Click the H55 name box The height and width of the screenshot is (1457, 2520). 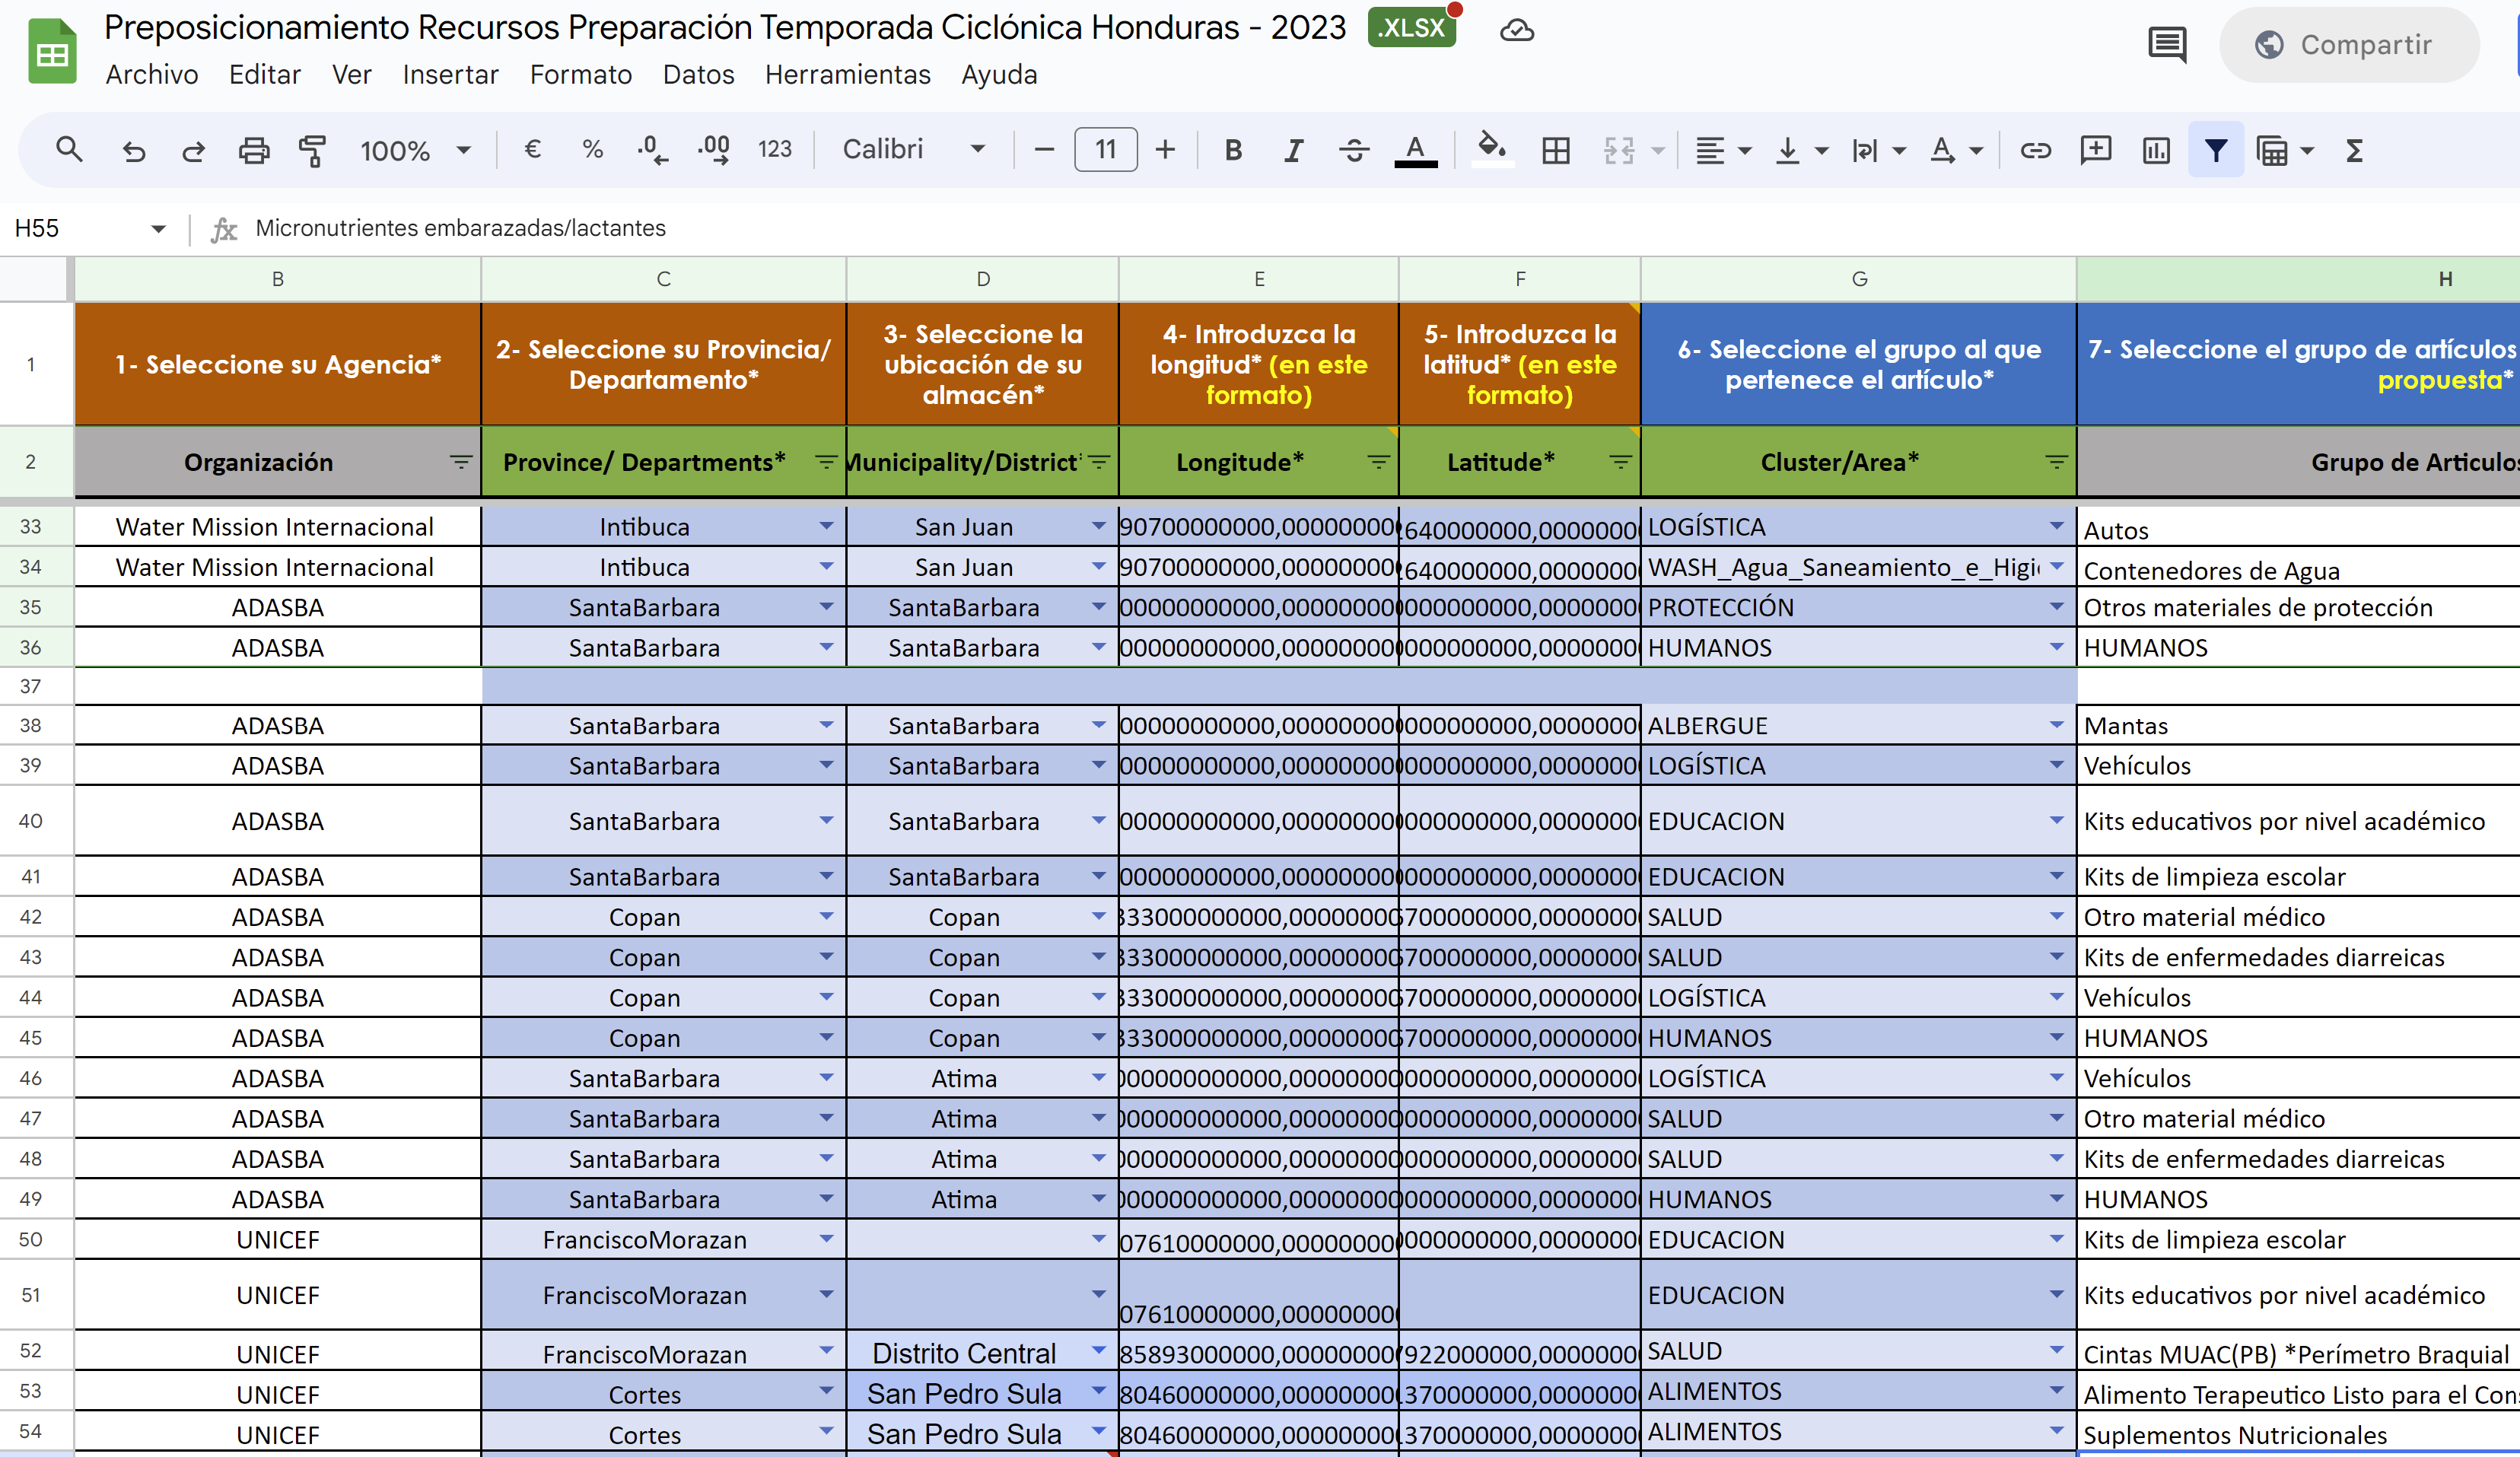point(88,228)
